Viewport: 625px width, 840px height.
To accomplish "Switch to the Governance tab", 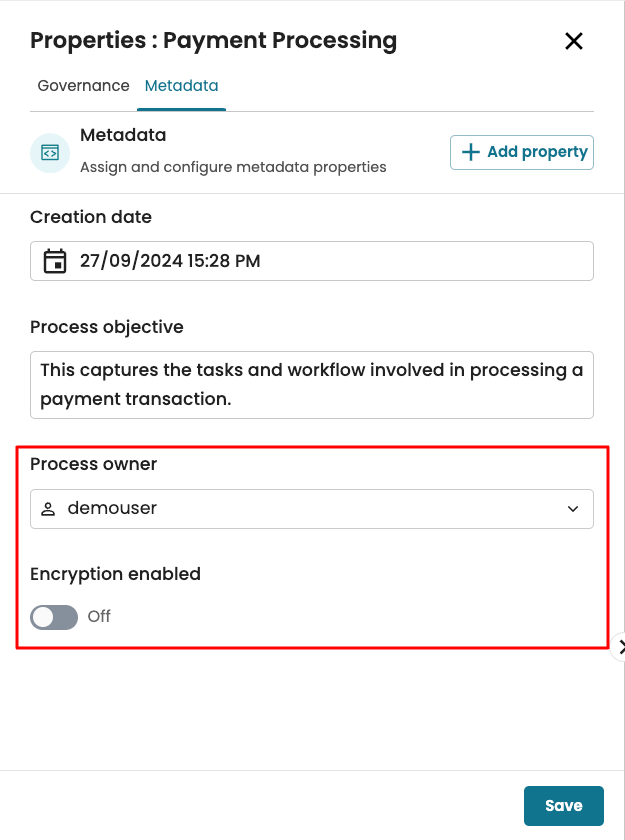I will [x=83, y=86].
